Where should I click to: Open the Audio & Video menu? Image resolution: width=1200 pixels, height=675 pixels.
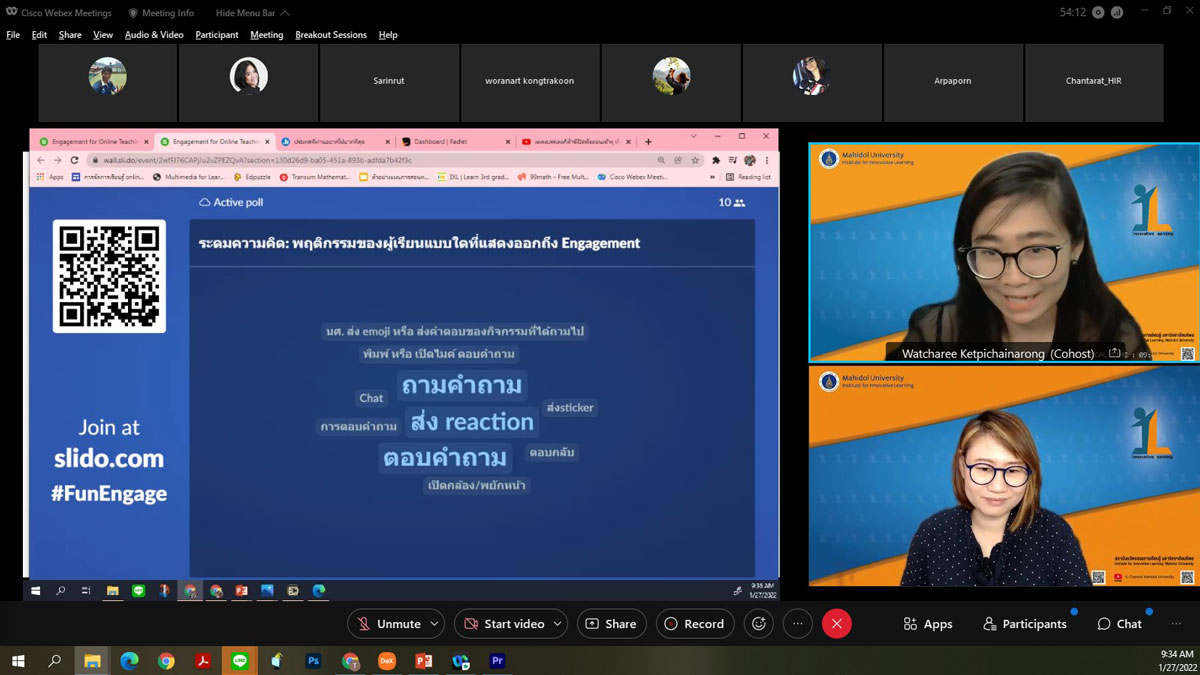154,35
